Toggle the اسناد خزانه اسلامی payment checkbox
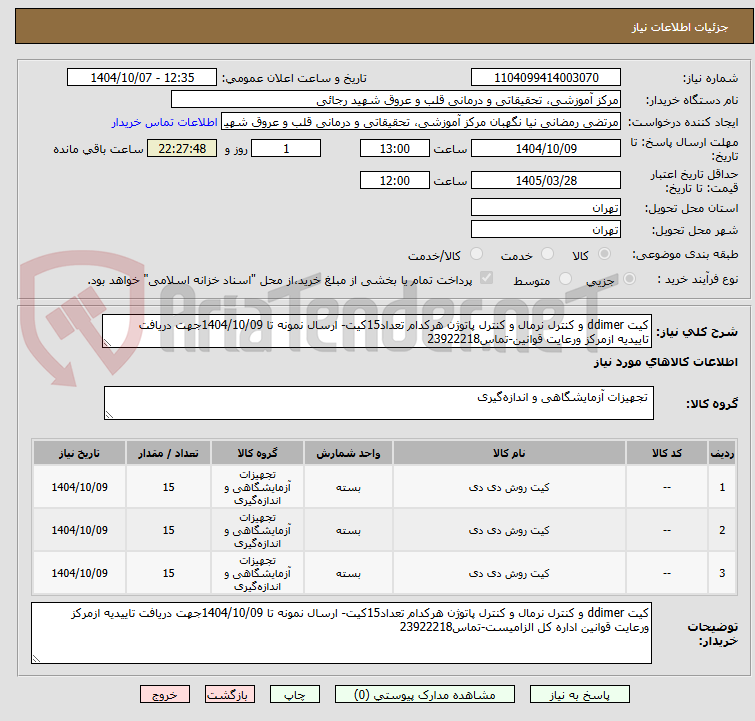The image size is (755, 721). tap(486, 278)
